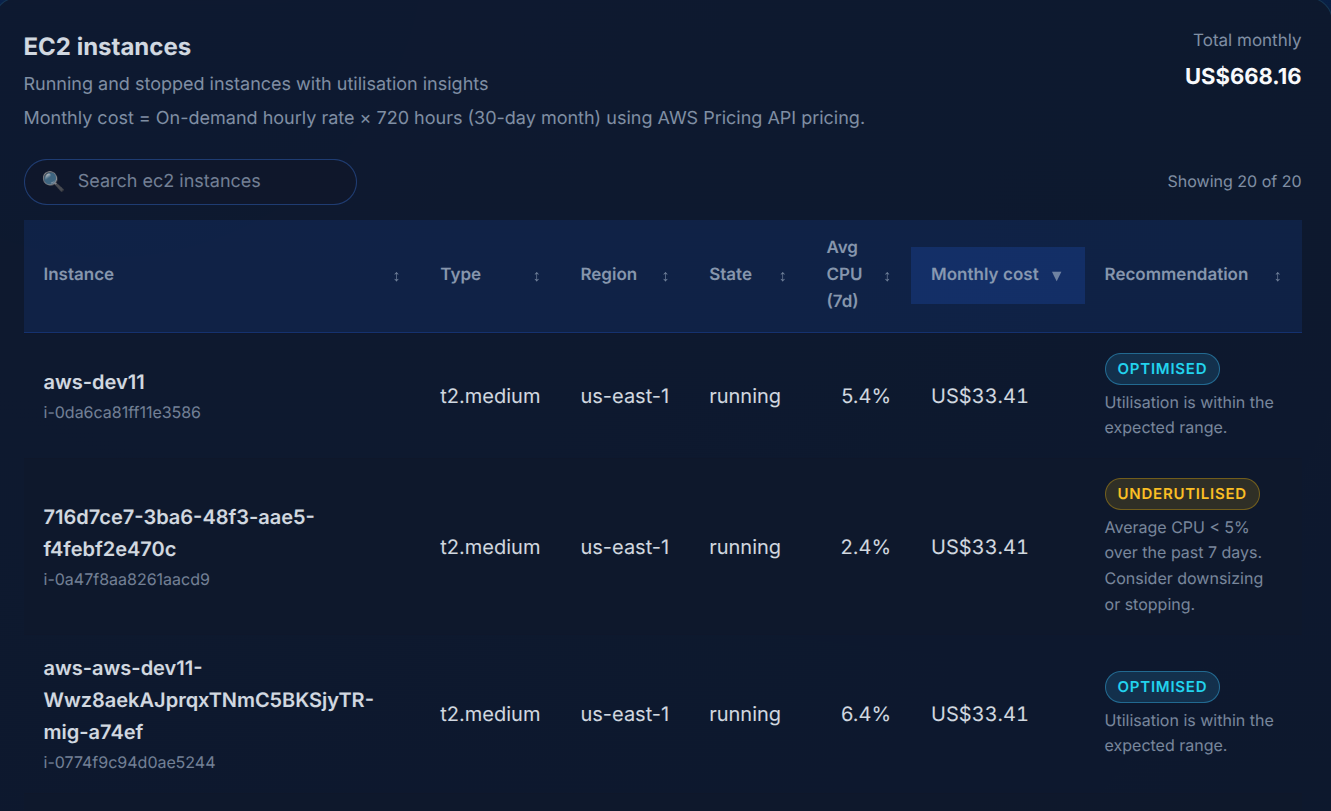The height and width of the screenshot is (811, 1331).
Task: Click the OPTIMISED badge for mig-a74ef instance
Action: [x=1161, y=686]
